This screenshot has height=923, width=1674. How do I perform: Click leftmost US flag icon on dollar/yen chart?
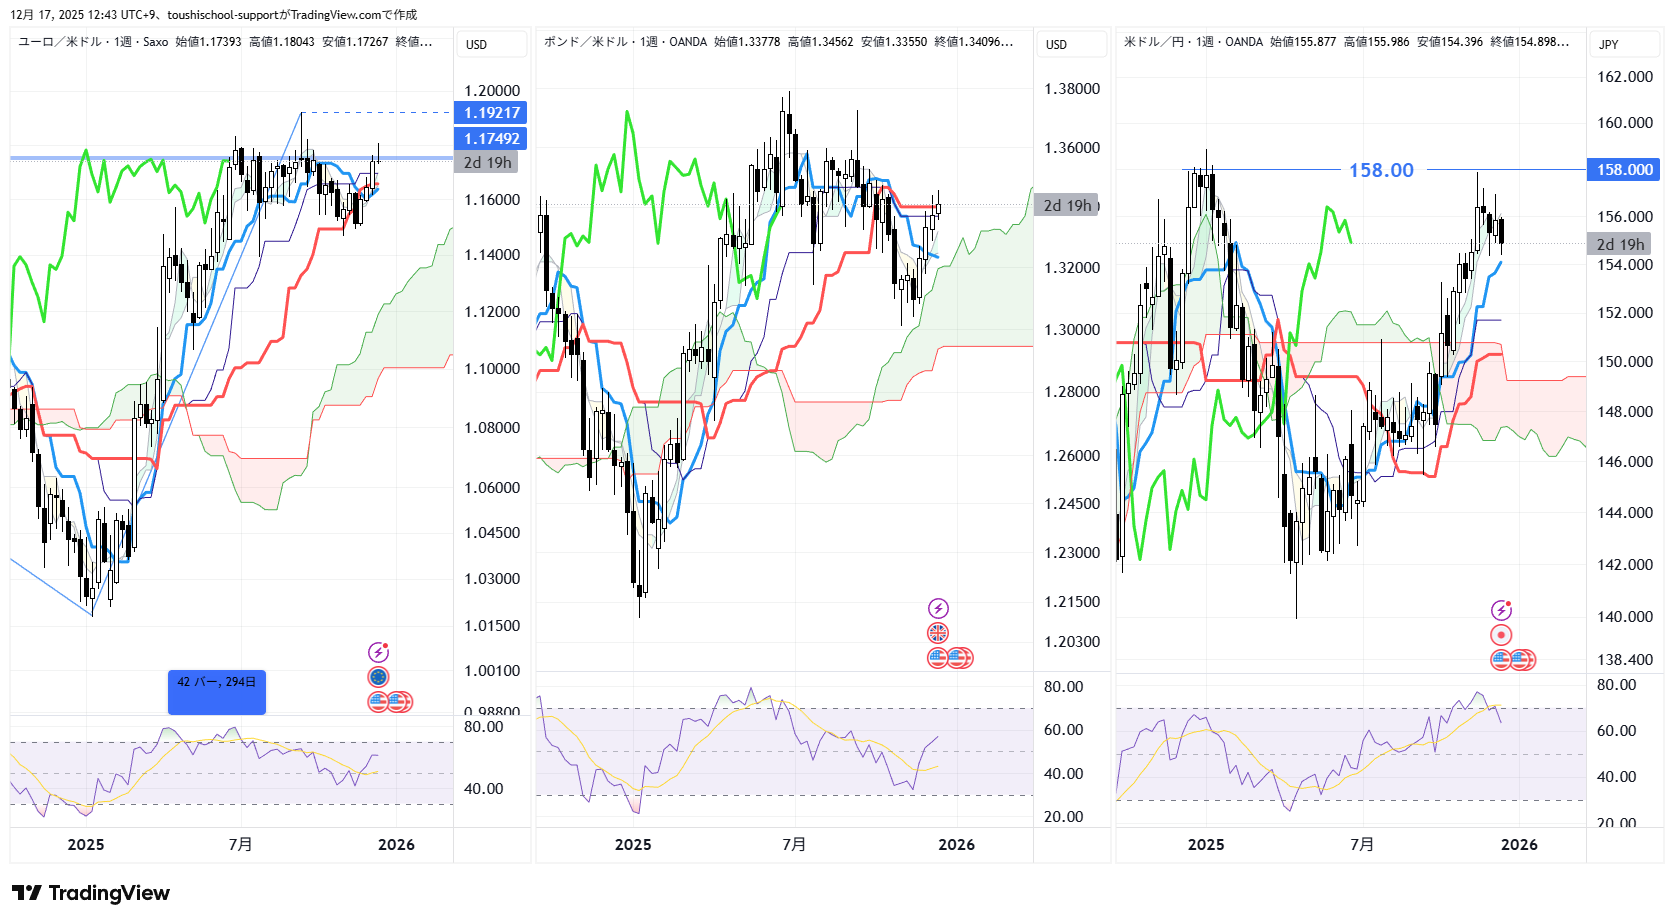tap(1501, 660)
